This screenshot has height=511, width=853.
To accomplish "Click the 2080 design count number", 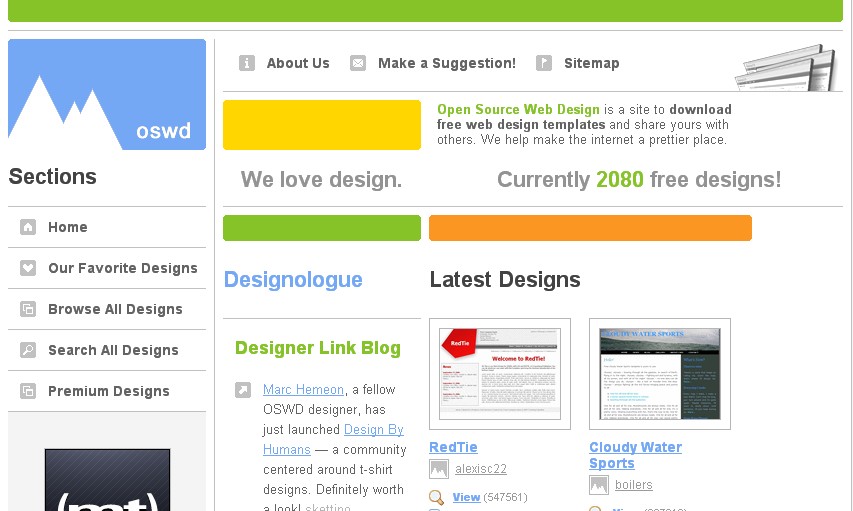I will click(620, 180).
